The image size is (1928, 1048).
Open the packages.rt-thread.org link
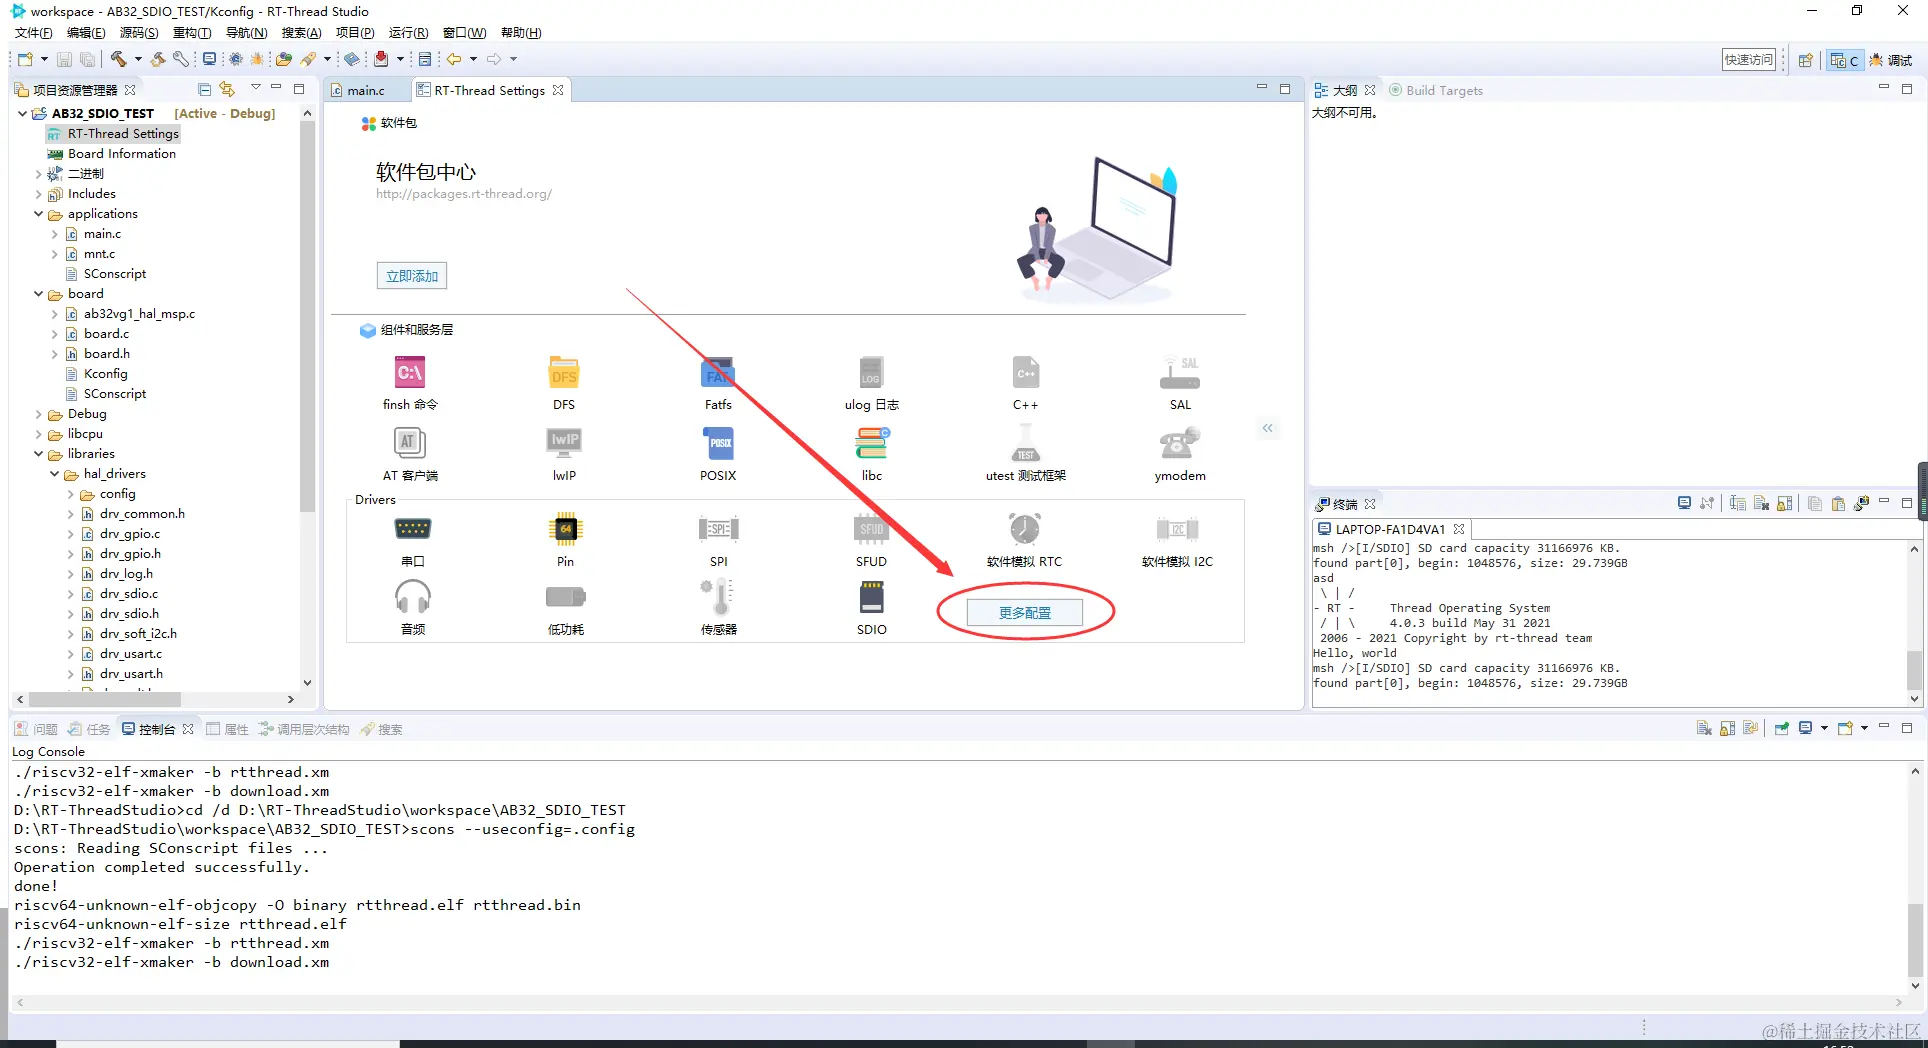tap(464, 194)
